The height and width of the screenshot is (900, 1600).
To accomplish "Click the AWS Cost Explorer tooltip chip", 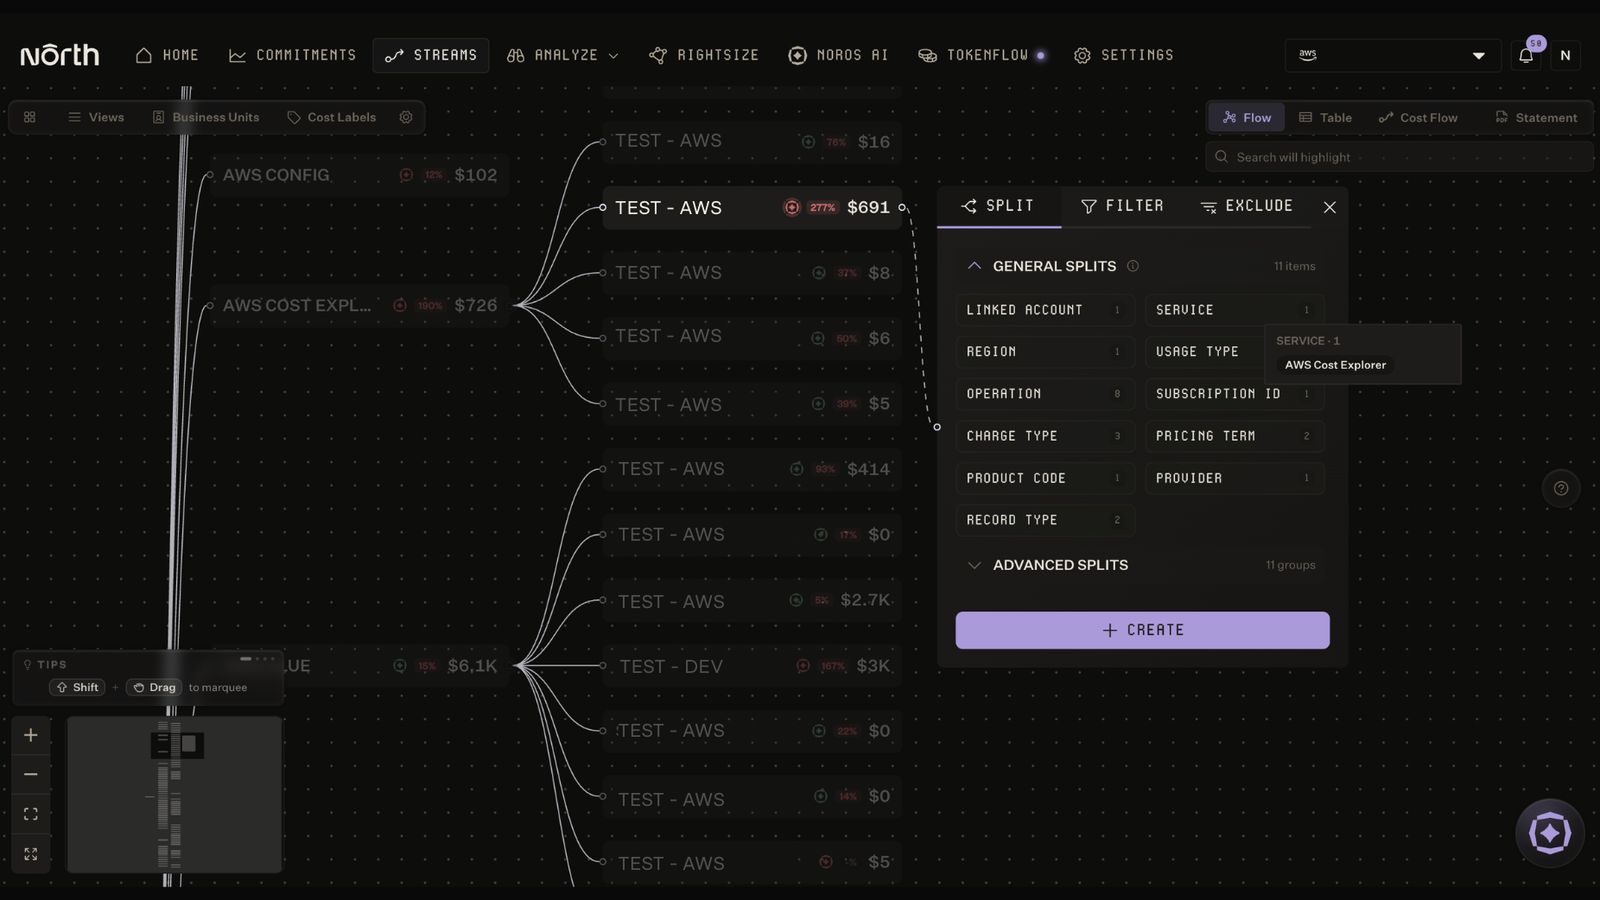I will click(x=1335, y=365).
